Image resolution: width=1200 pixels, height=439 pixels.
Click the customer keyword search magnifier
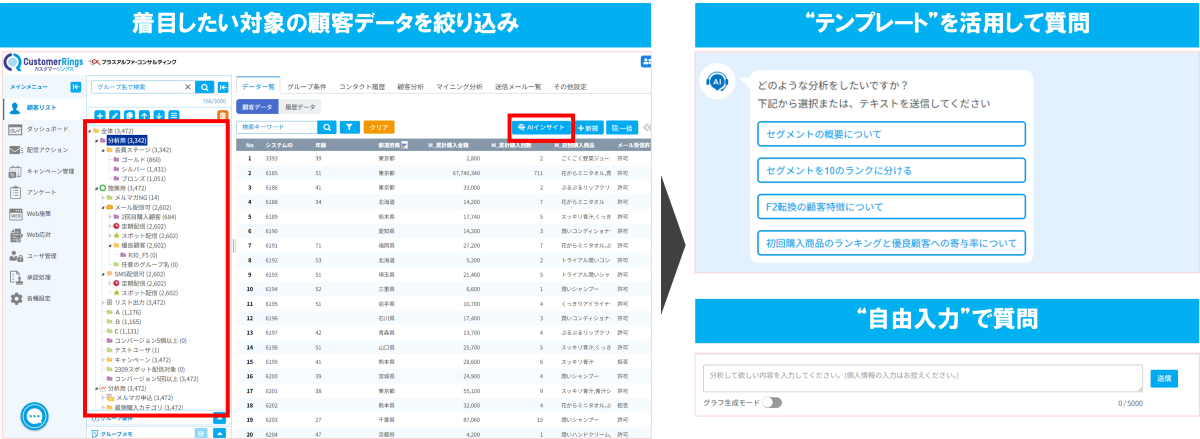(327, 127)
